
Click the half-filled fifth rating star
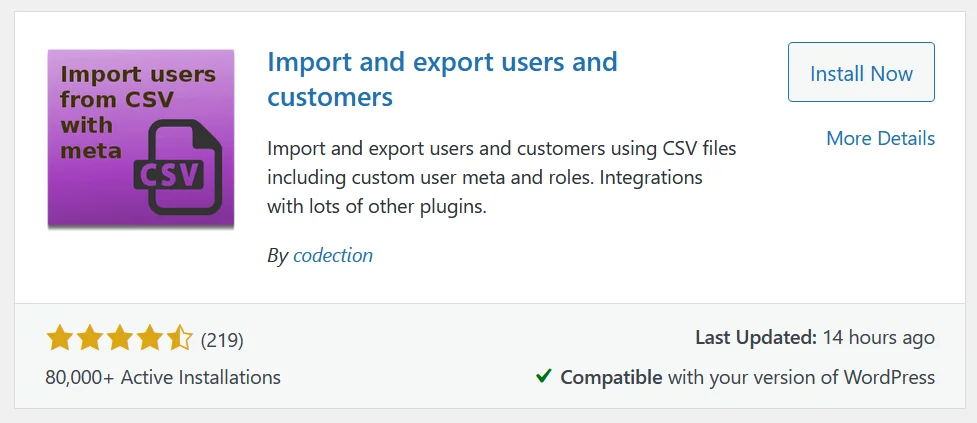pos(180,339)
